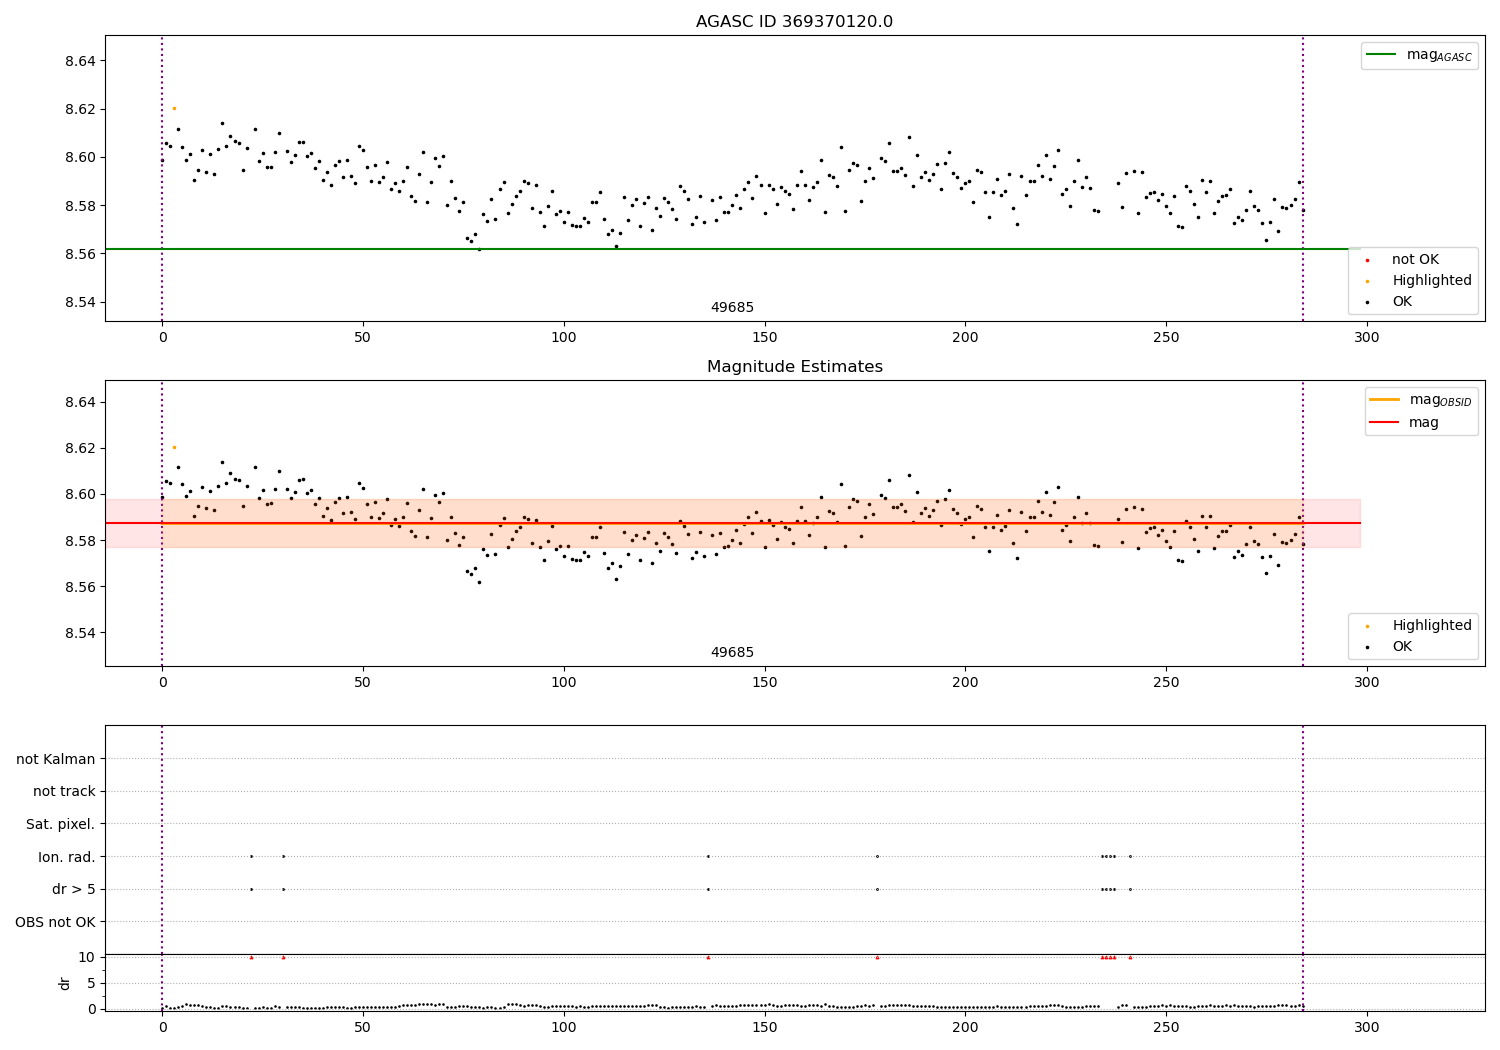Click the 'not track' y-axis label
Screen dimensions: 1500x1050
coord(64,792)
